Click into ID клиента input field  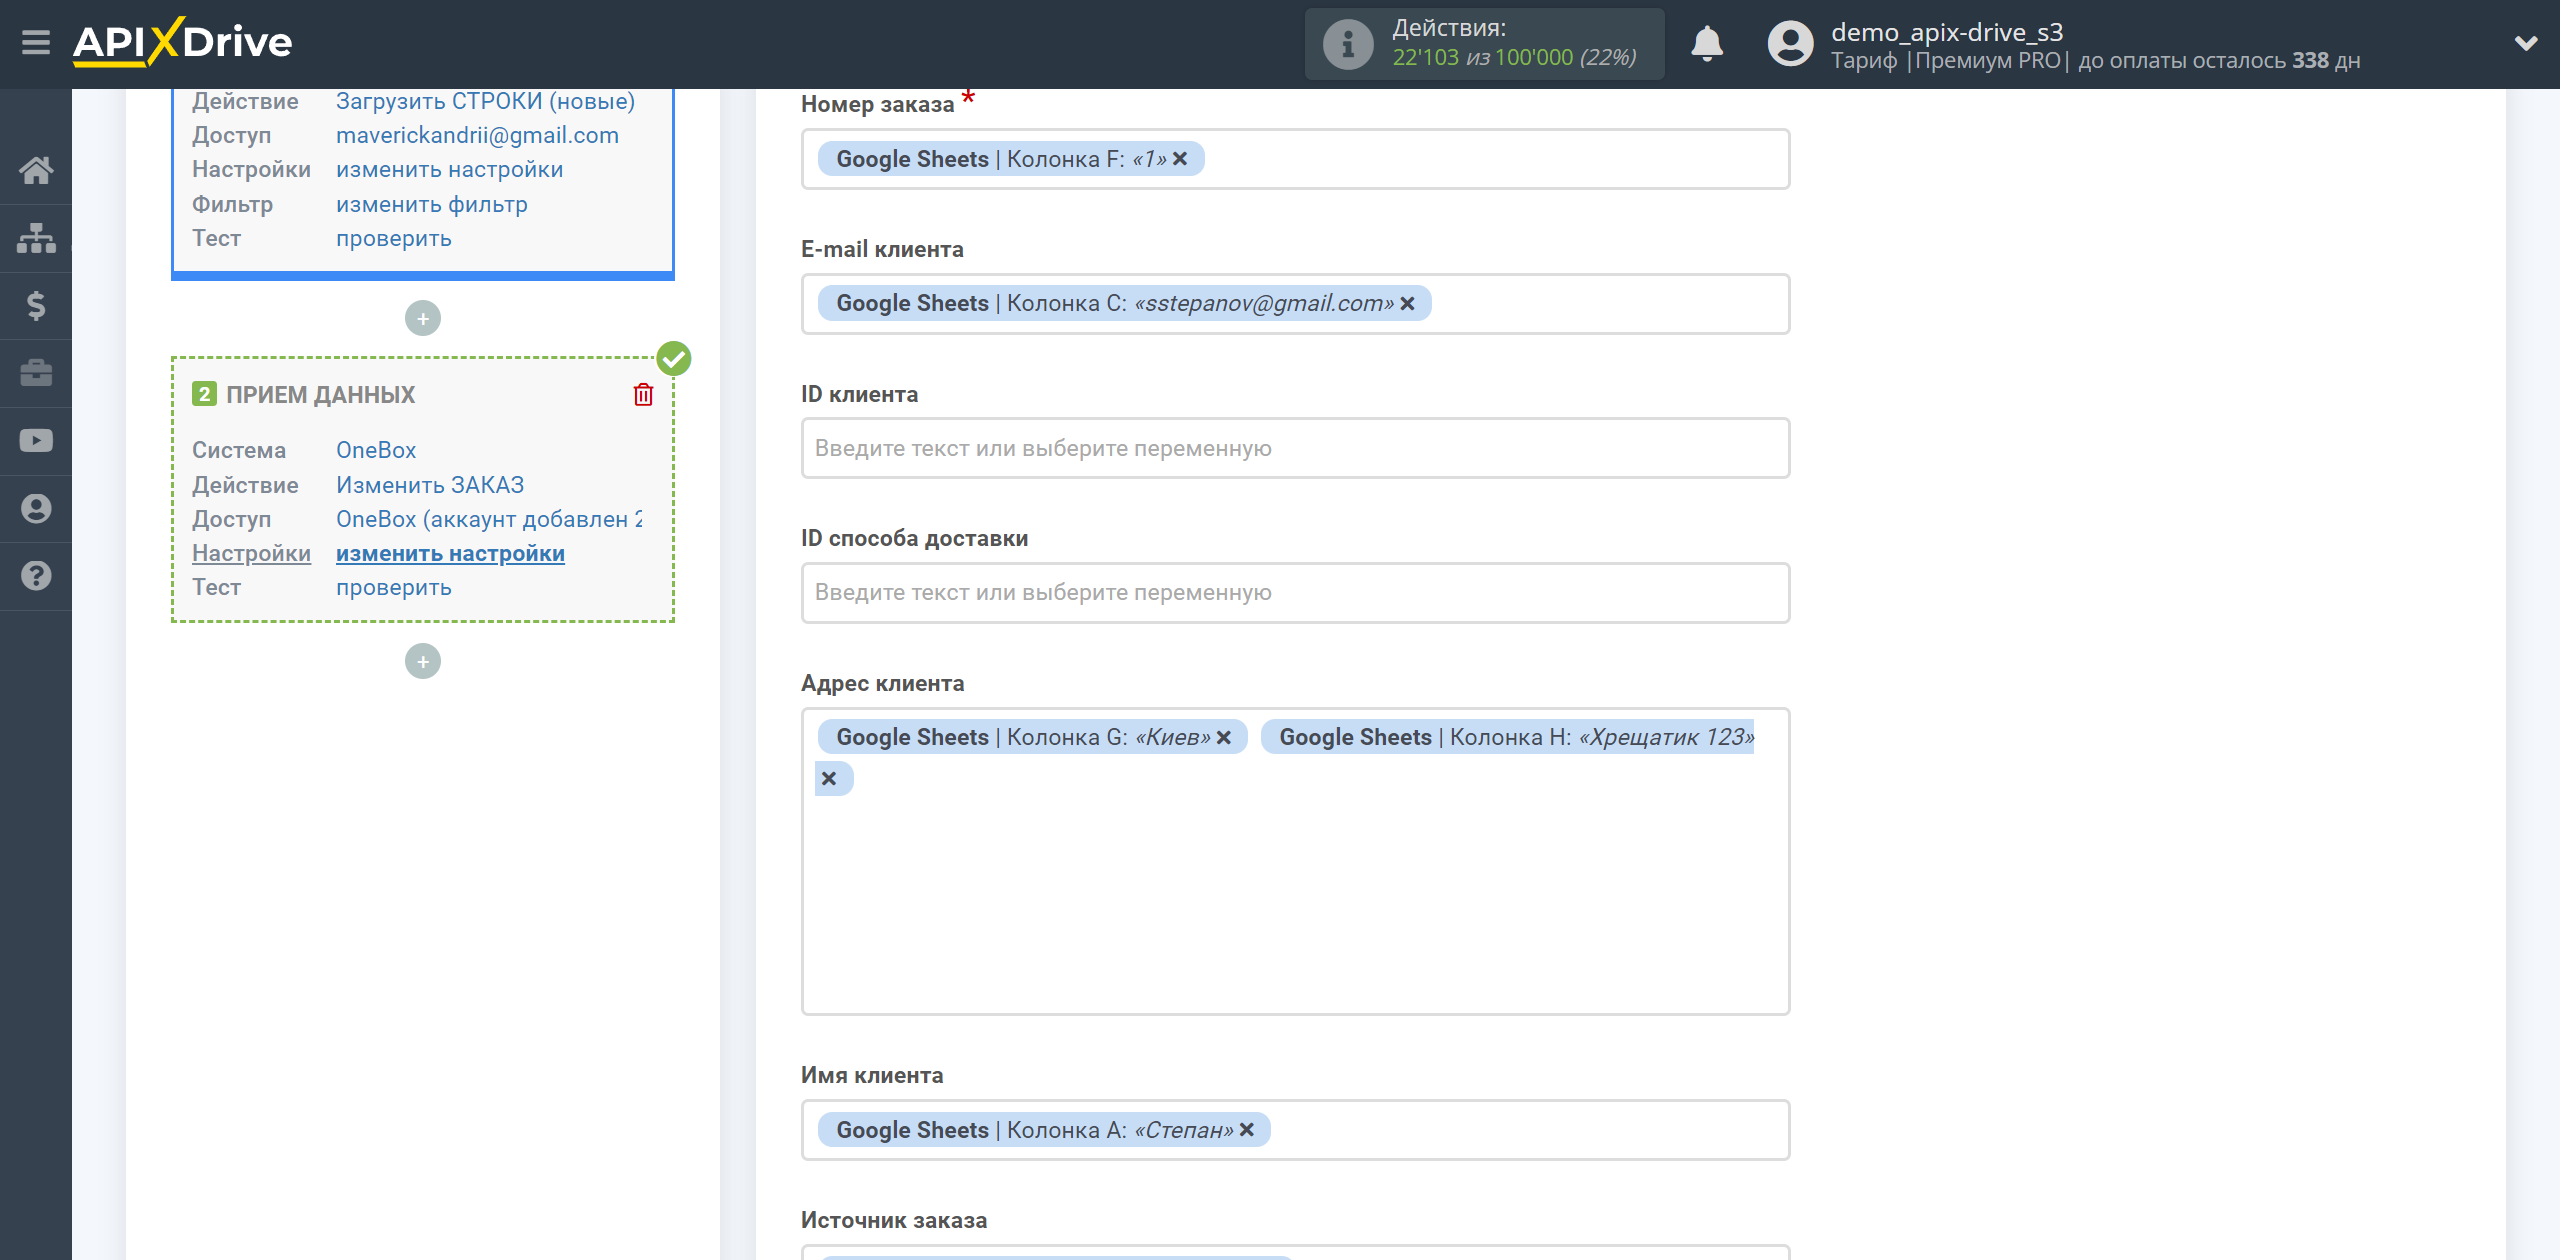pos(1295,448)
